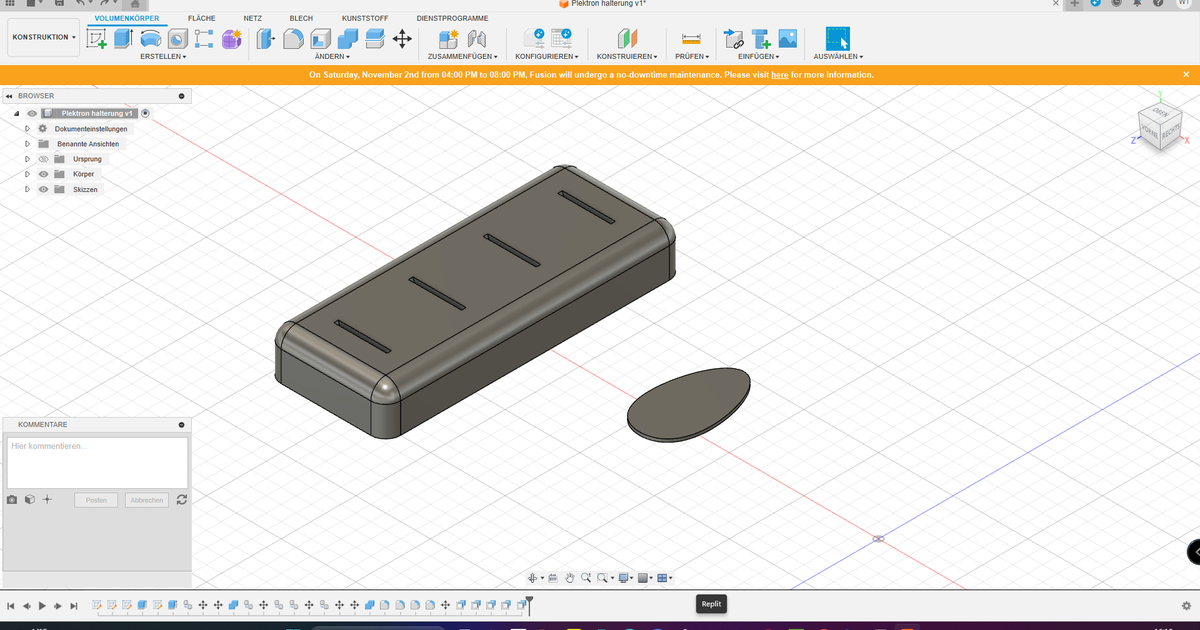Toggle visibility of the Körper folder
The image size is (1200, 630).
coord(43,173)
